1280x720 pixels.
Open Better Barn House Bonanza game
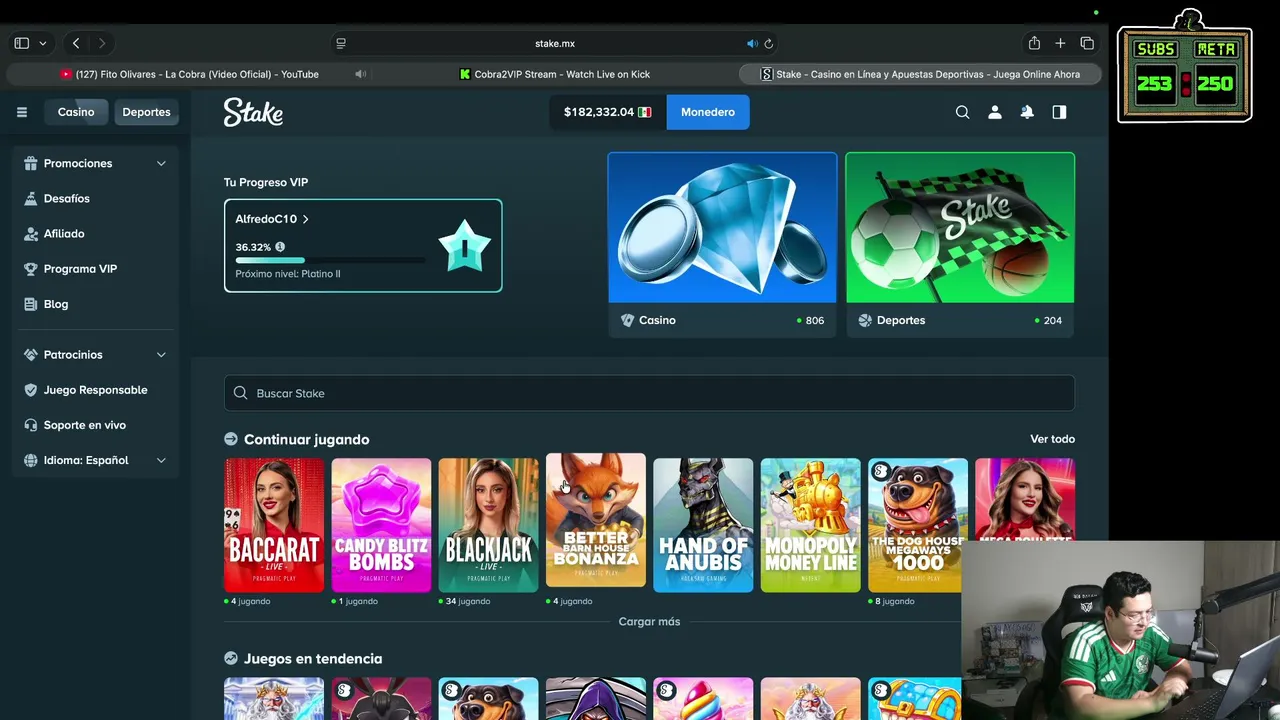click(x=596, y=521)
